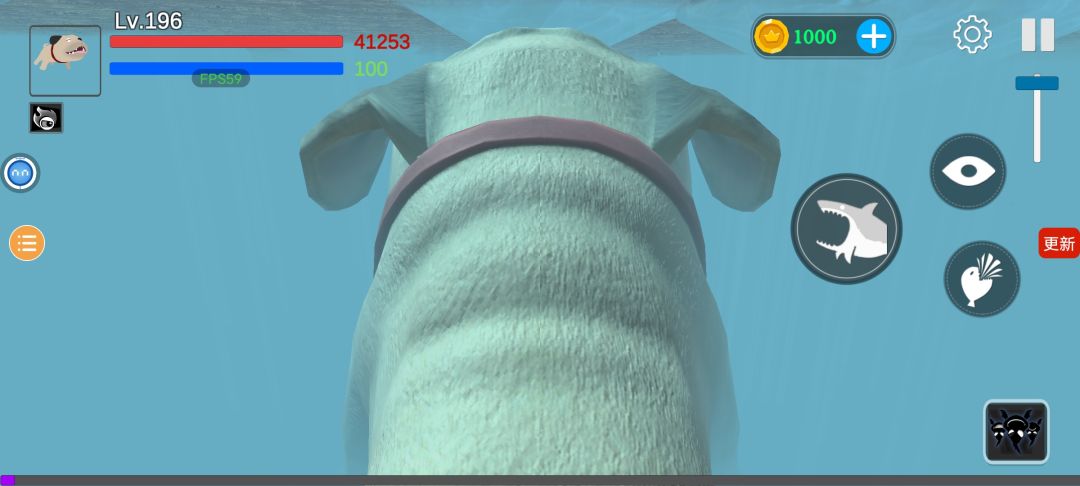Screen dimensions: 1080x486
Task: Click the red 更新 update button
Action: (x=1059, y=243)
